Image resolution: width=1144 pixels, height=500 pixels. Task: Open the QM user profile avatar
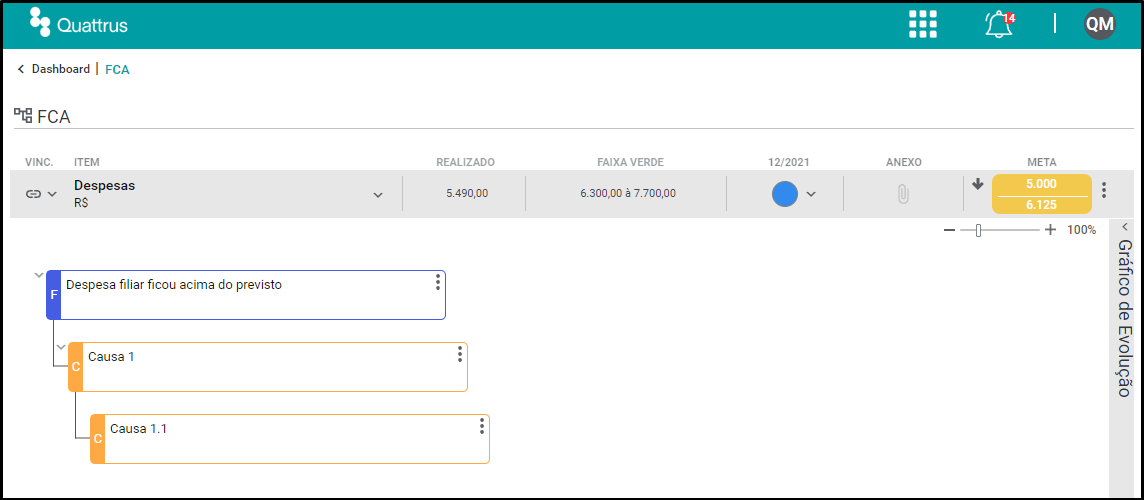tap(1099, 24)
